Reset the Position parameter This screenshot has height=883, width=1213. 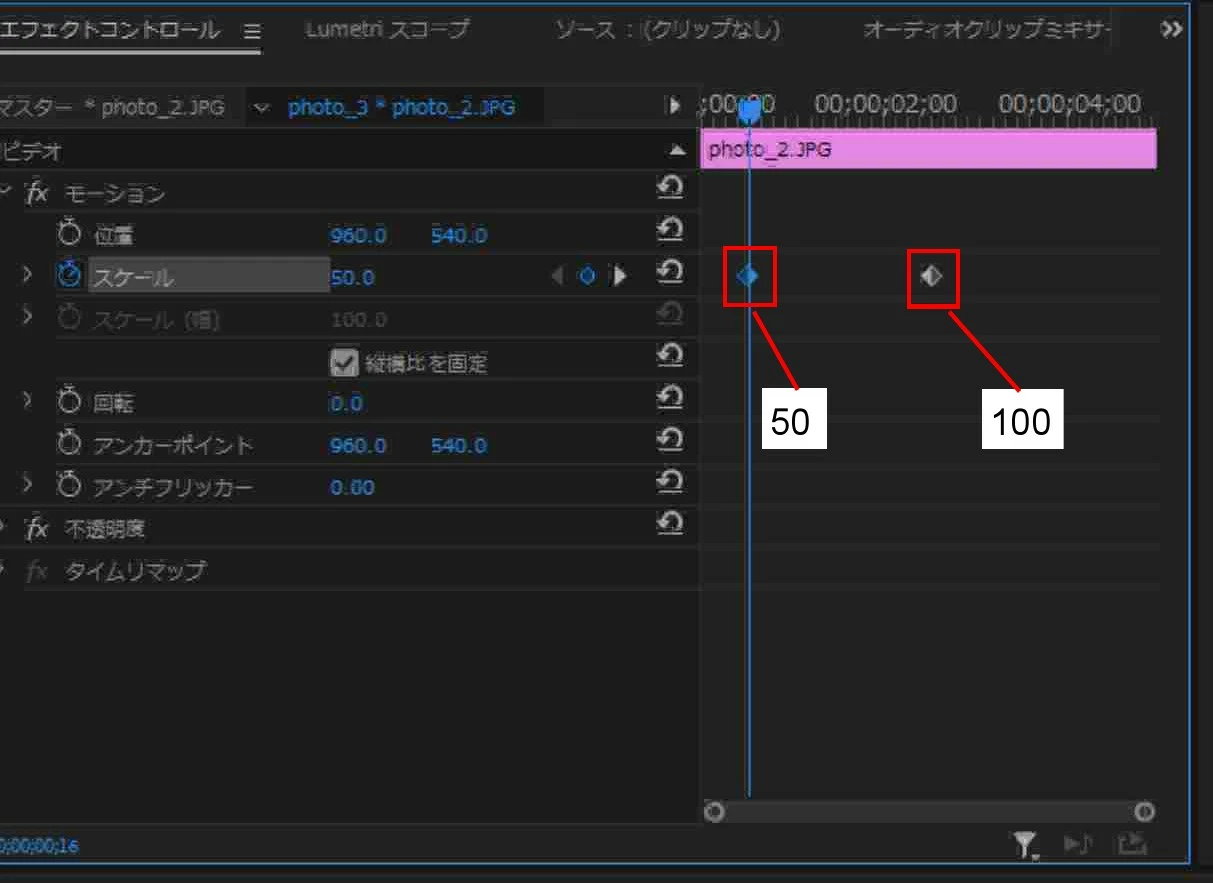coord(670,229)
